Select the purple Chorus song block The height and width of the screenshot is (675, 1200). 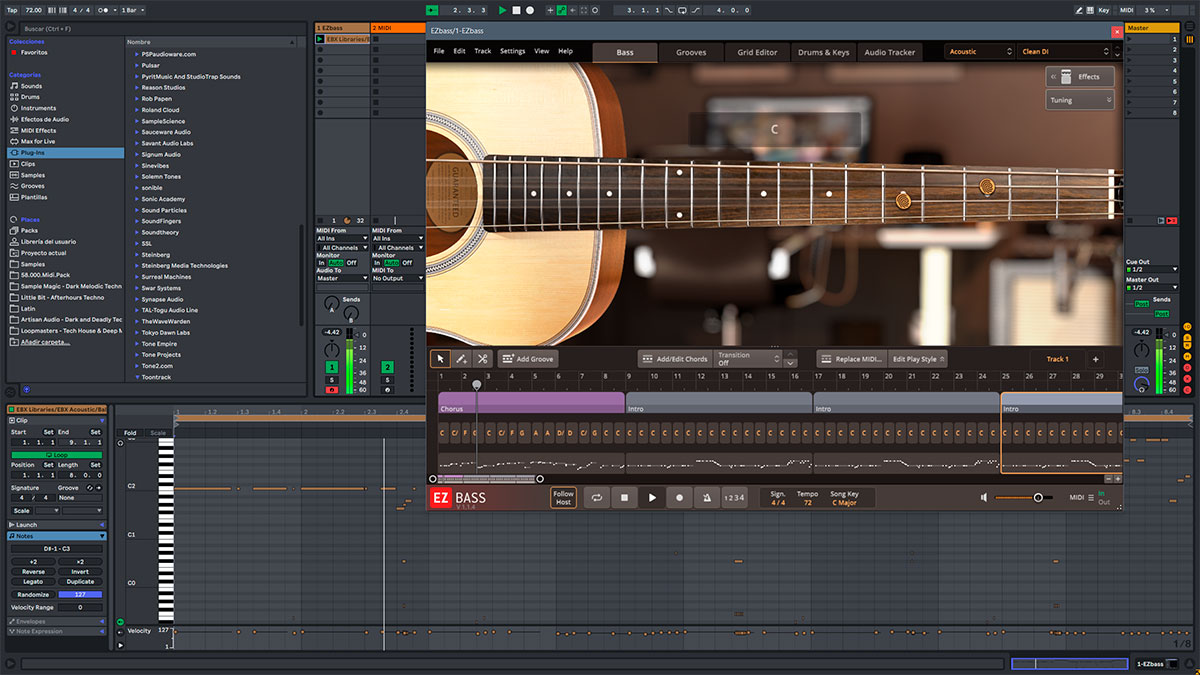pyautogui.click(x=531, y=402)
